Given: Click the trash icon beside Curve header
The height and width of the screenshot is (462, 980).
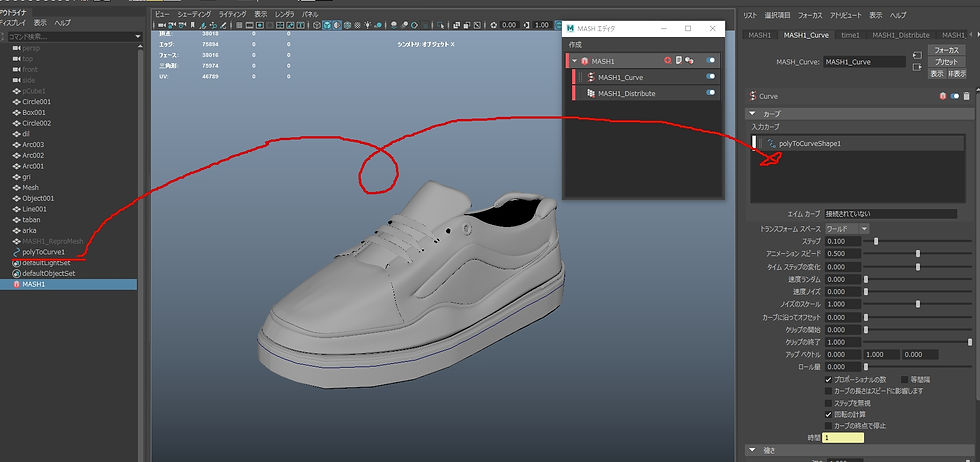Looking at the screenshot, I should coord(966,96).
